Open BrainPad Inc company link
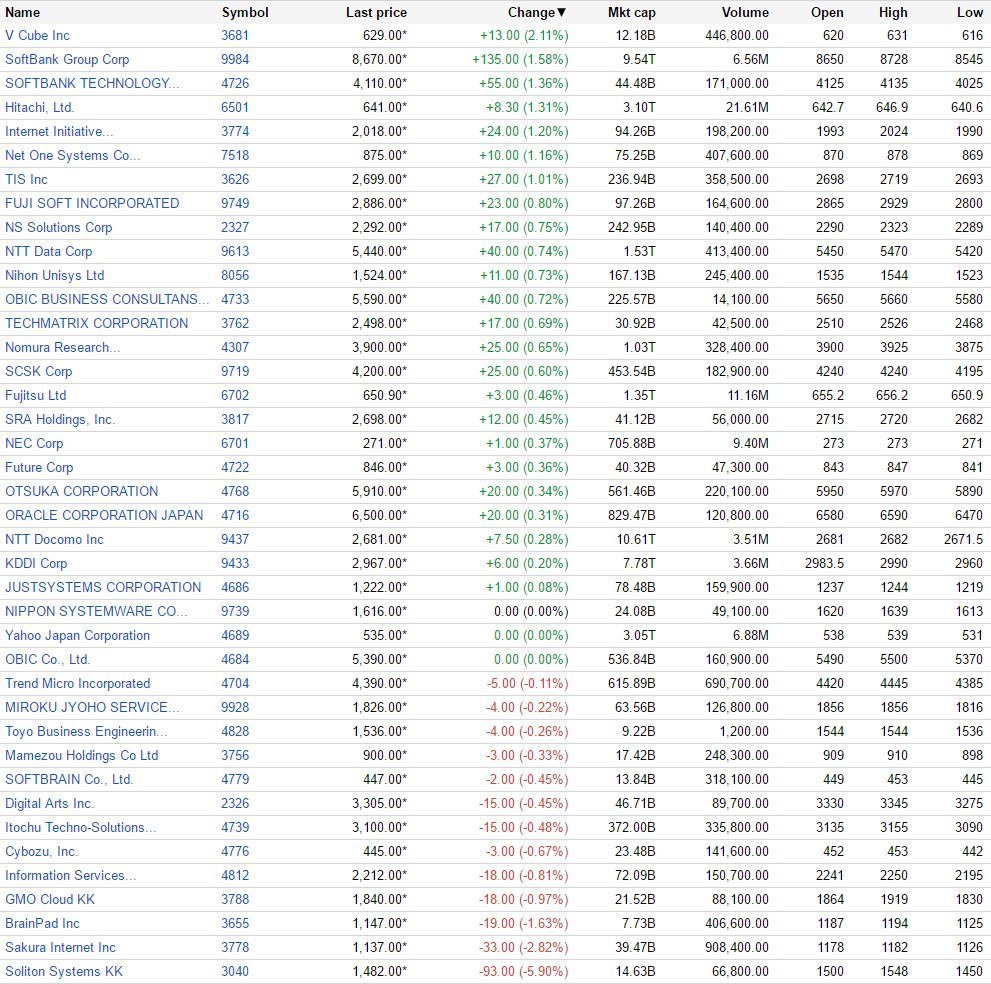Image resolution: width=991 pixels, height=984 pixels. point(42,924)
